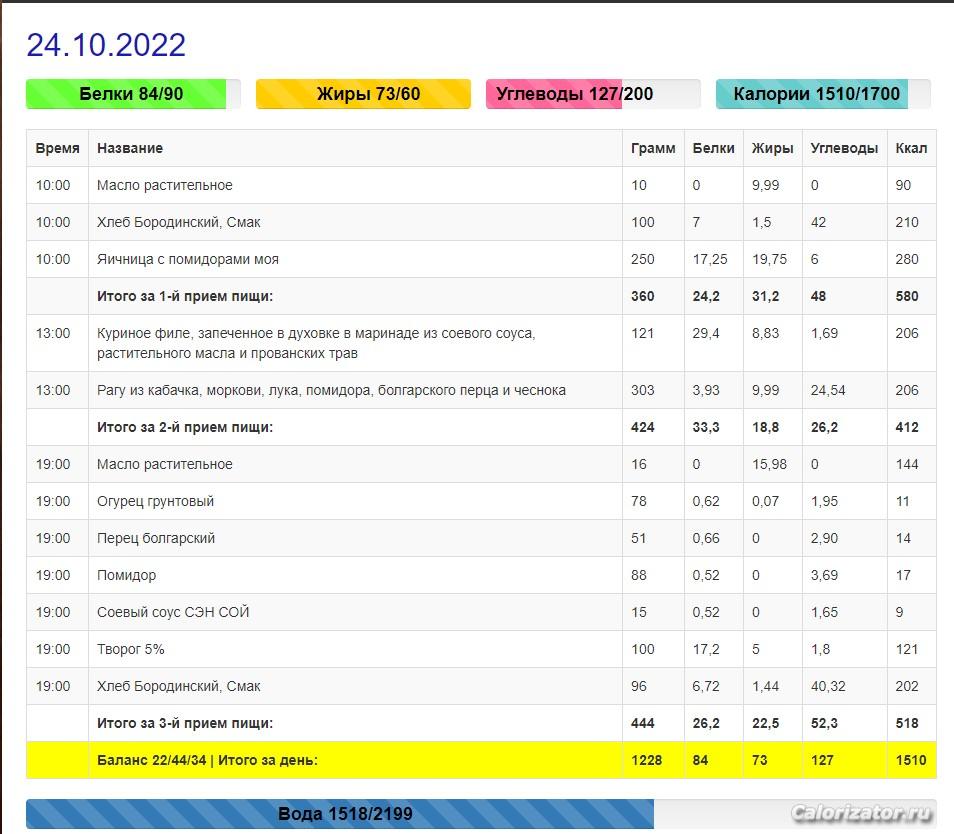This screenshot has width=954, height=834.
Task: Open the Яичница с помидорами моя entry
Action: click(x=188, y=259)
